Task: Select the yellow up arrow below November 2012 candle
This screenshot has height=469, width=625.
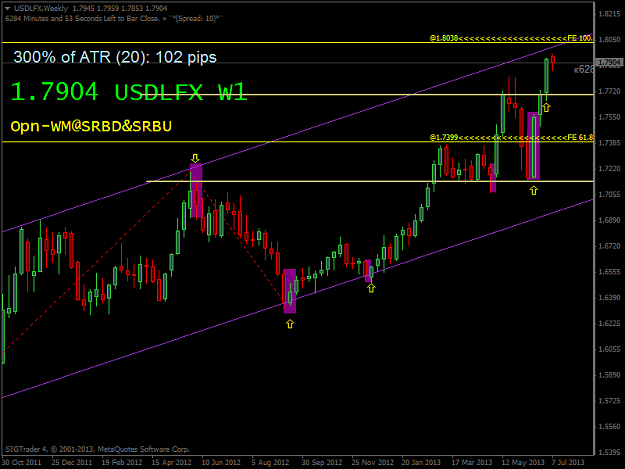Action: (x=371, y=288)
